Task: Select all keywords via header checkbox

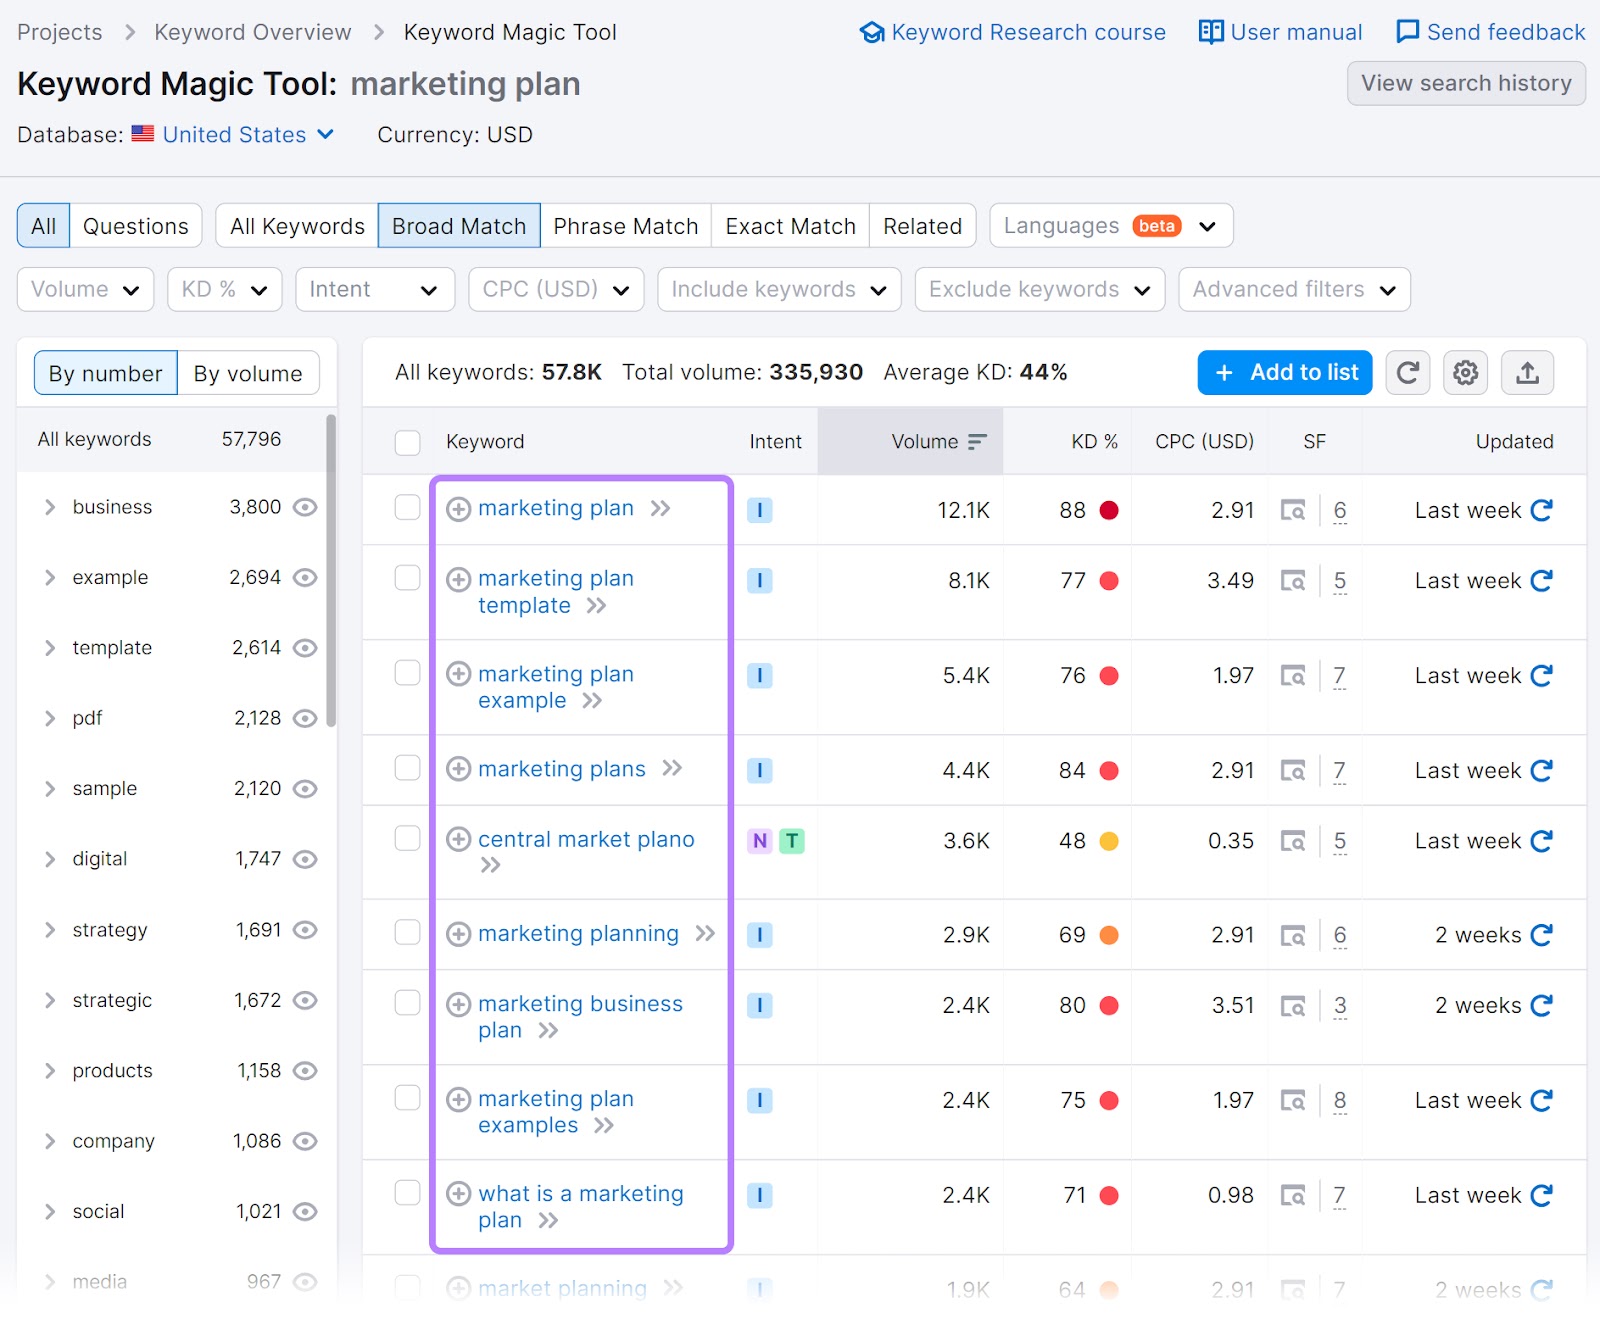Action: [x=407, y=442]
